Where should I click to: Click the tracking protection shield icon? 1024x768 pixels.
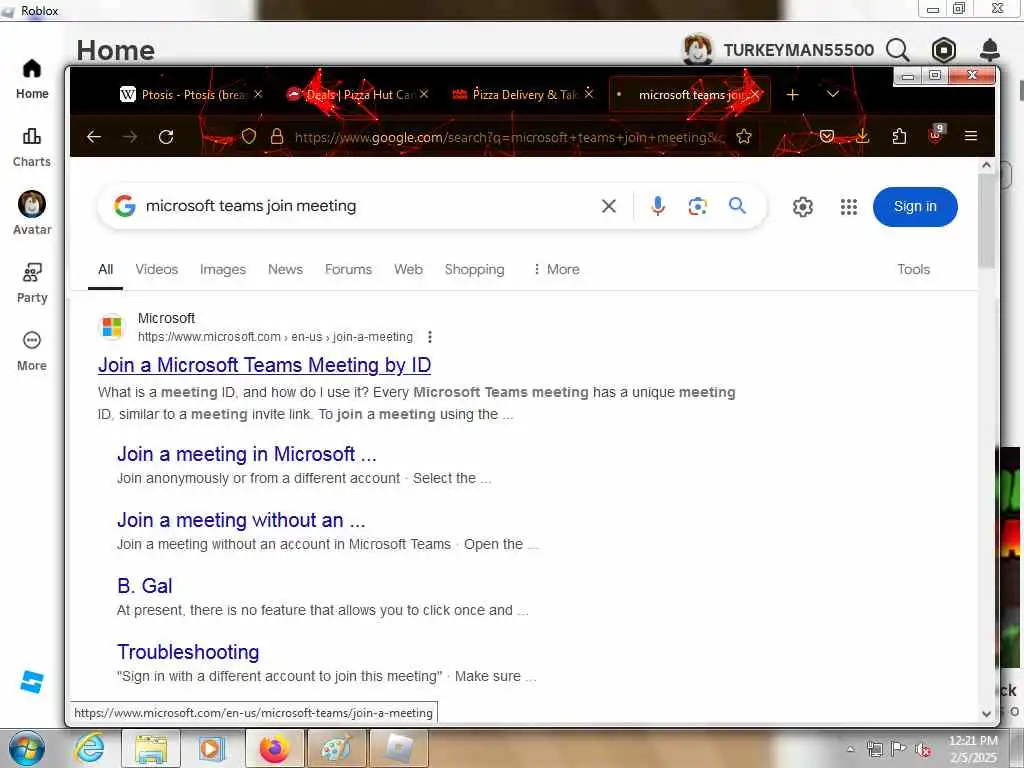(248, 136)
